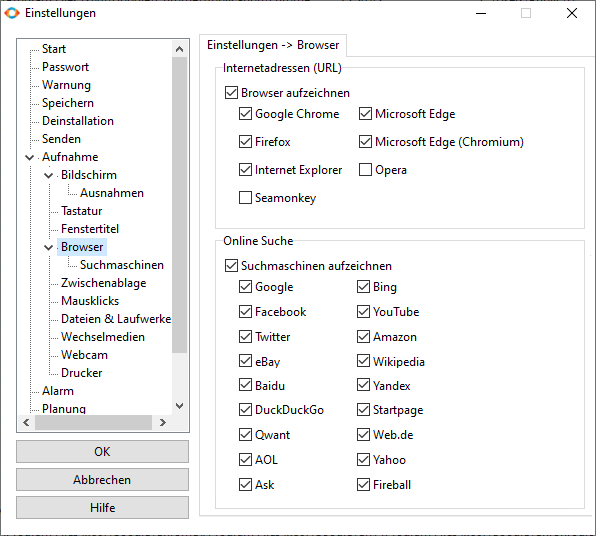Open the Senden settings page
Viewport: 596px width, 536px height.
61,139
